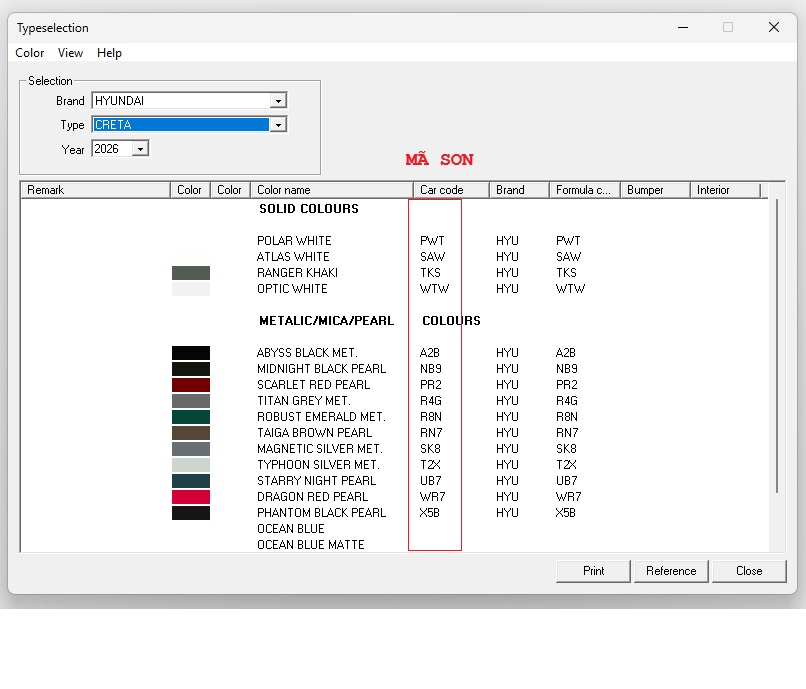The image size is (806, 689).
Task: Click the Reference button
Action: [x=671, y=571]
